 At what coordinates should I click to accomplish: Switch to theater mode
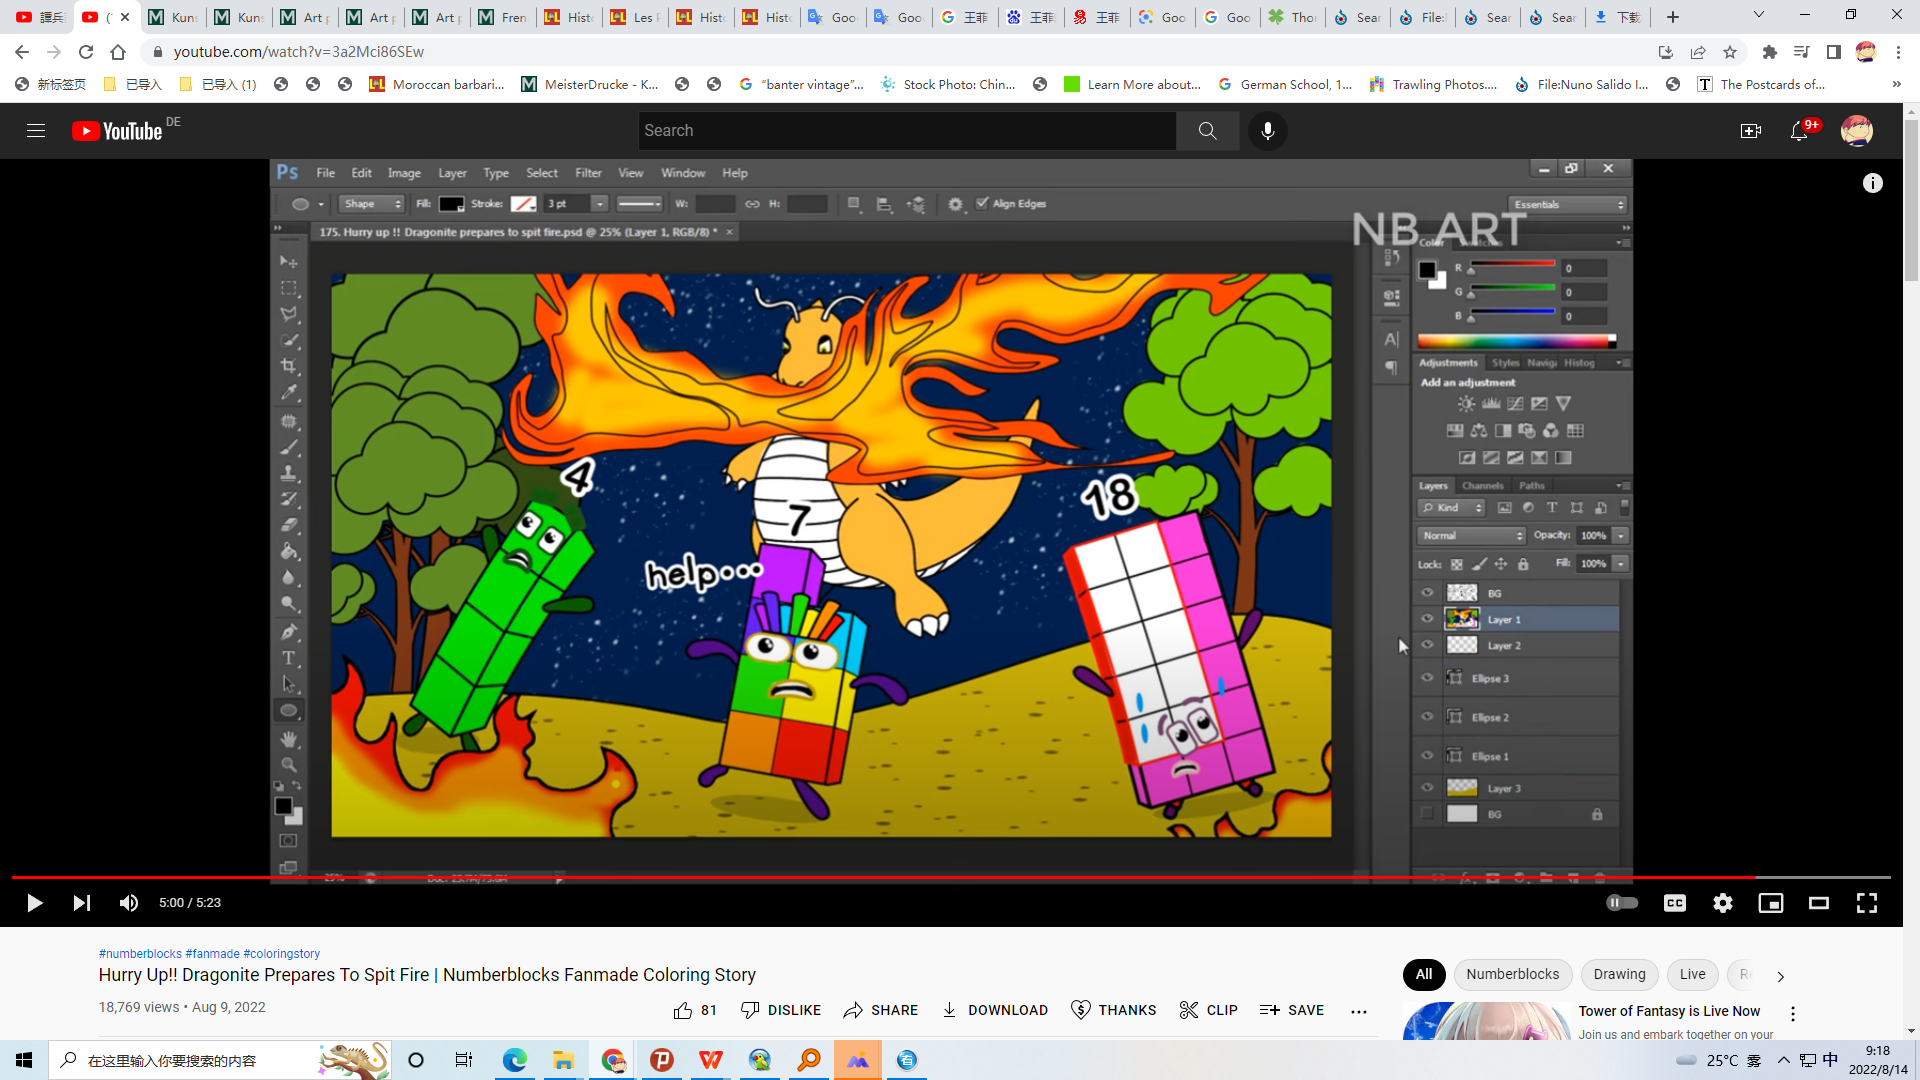[x=1818, y=903]
